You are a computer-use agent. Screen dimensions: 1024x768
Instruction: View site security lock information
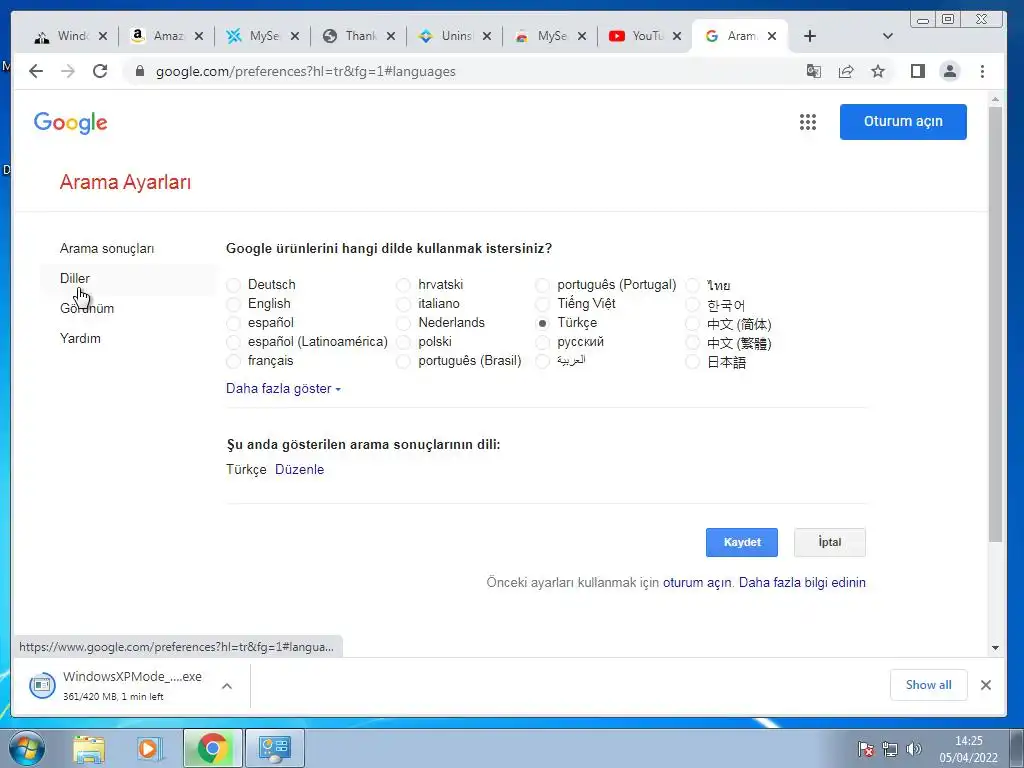[x=139, y=71]
